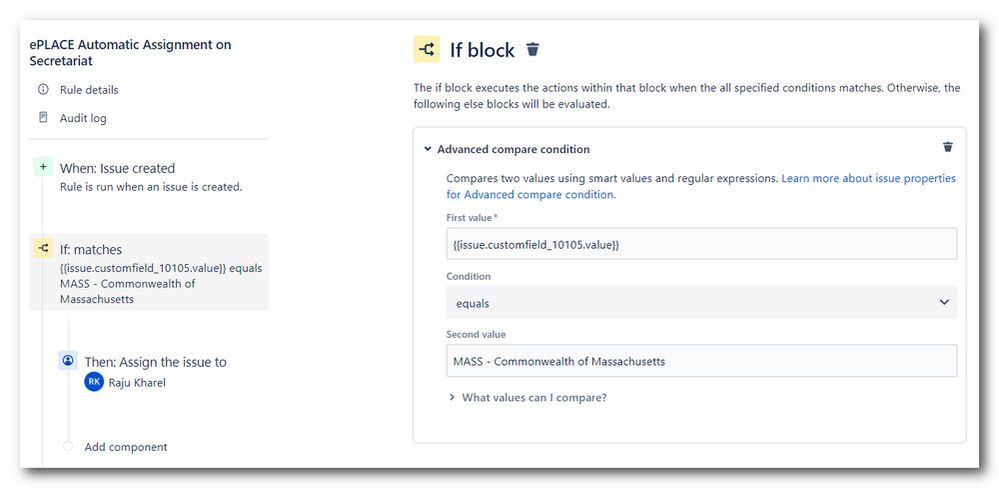Click Add component under Then action
The height and width of the screenshot is (488, 999).
(126, 447)
